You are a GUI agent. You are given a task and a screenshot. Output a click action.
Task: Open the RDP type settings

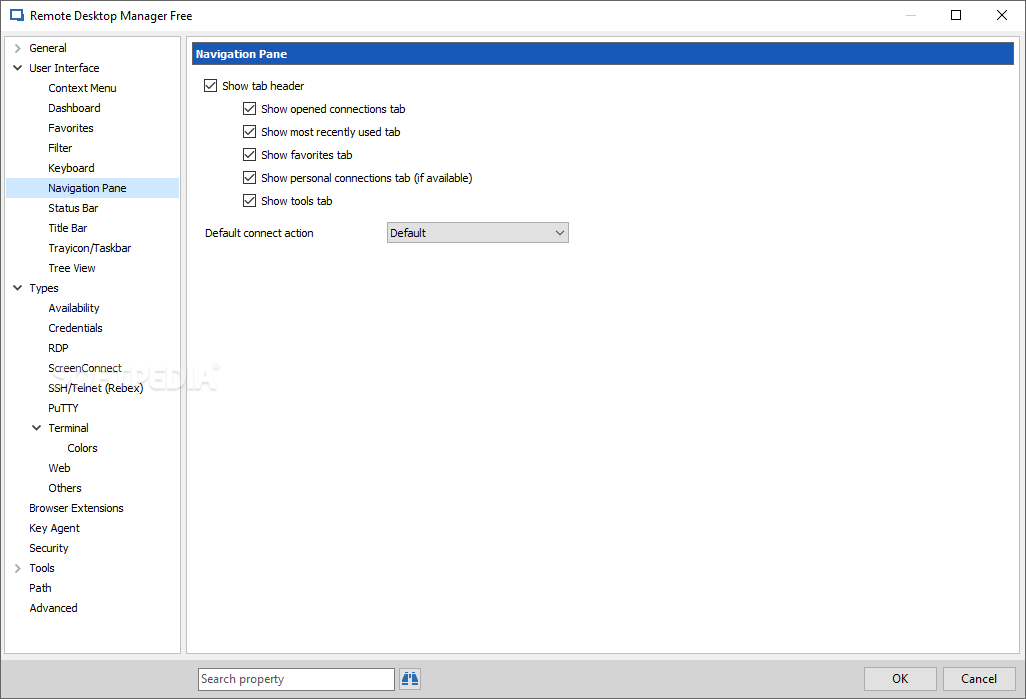point(58,348)
